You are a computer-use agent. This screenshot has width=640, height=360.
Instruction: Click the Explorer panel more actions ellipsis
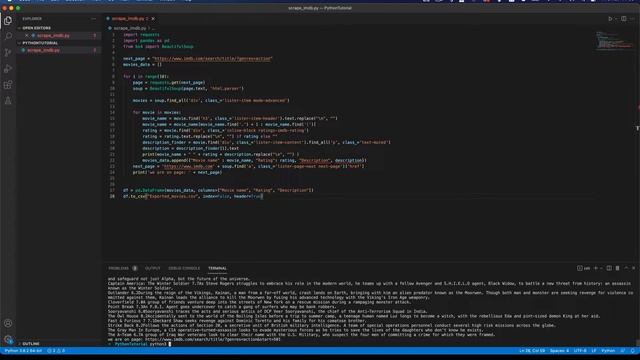click(93, 19)
